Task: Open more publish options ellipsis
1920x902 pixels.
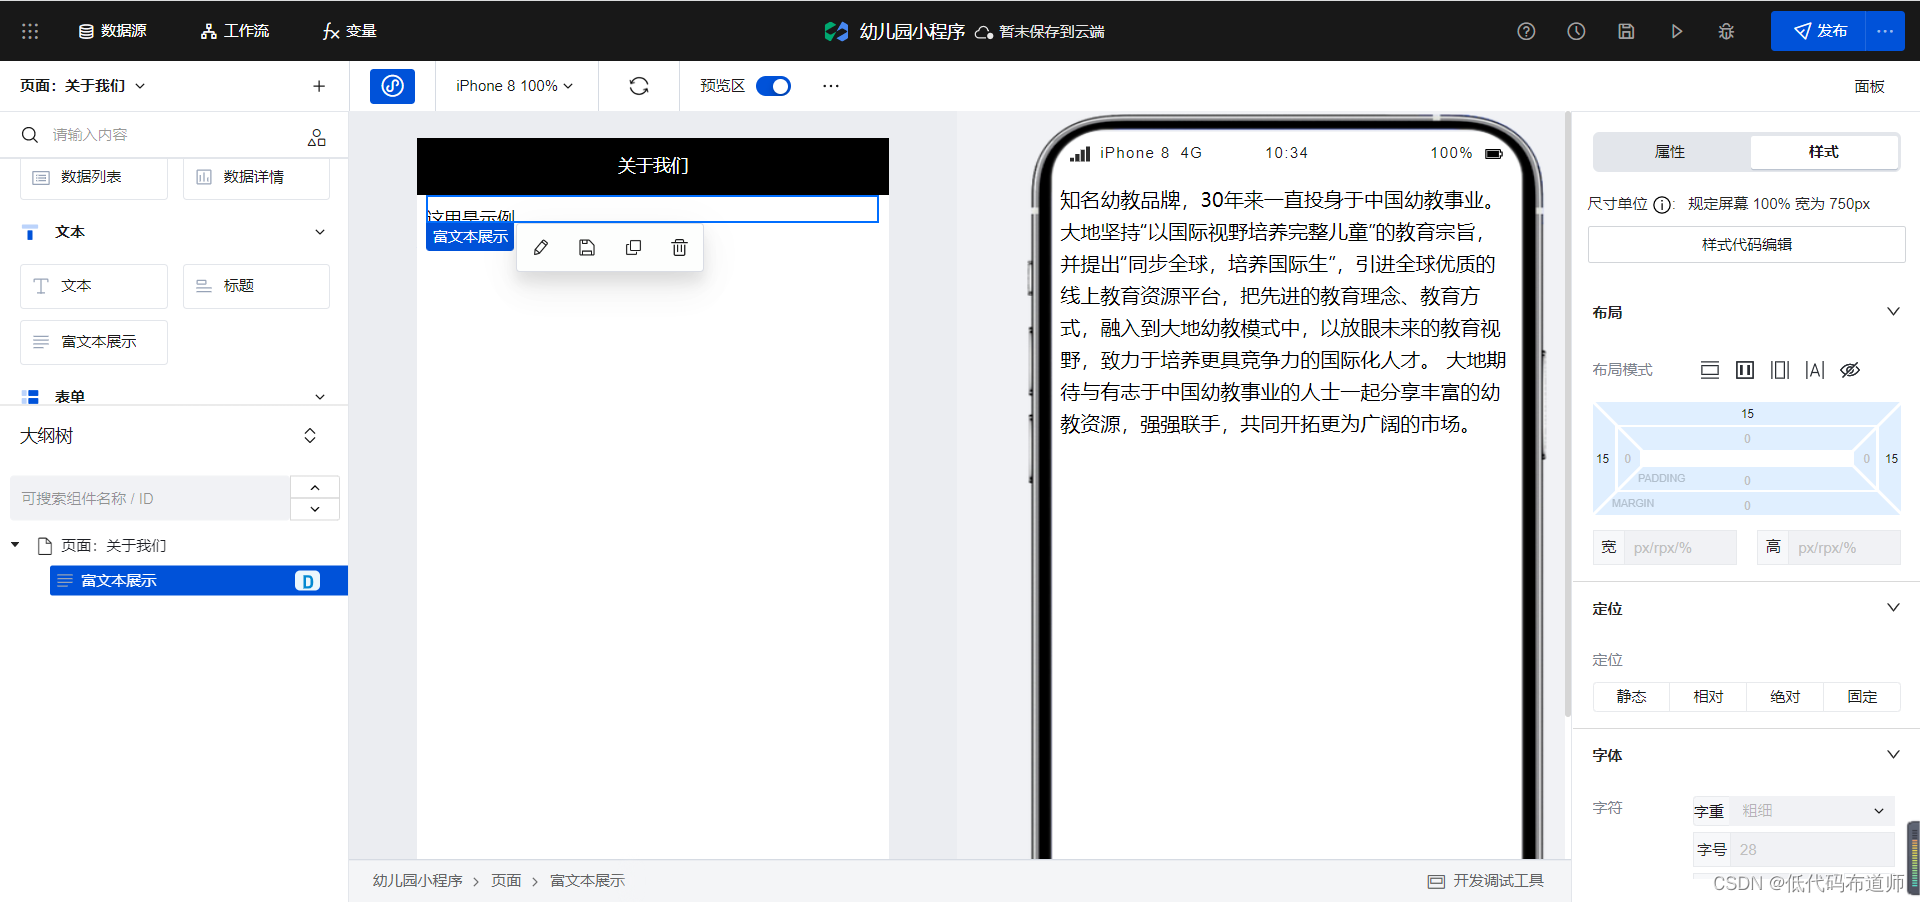Action: (1885, 31)
